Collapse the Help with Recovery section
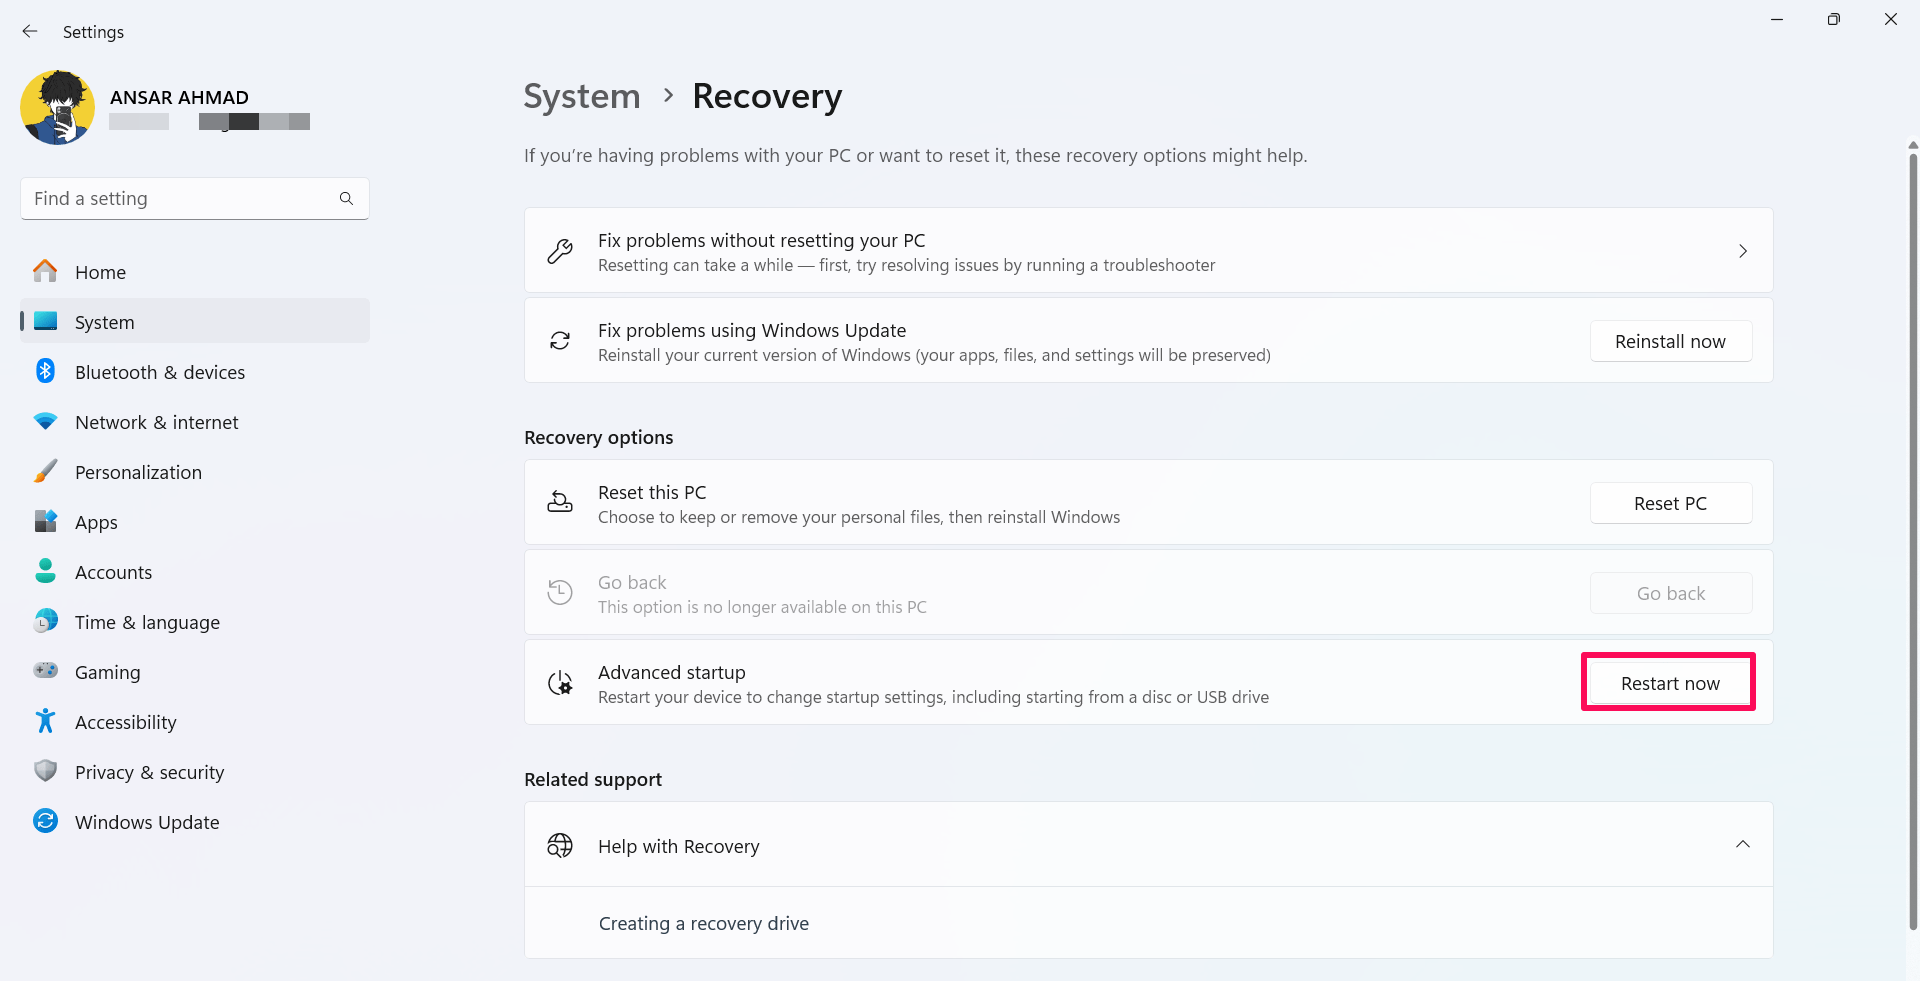This screenshot has height=981, width=1920. click(1743, 844)
